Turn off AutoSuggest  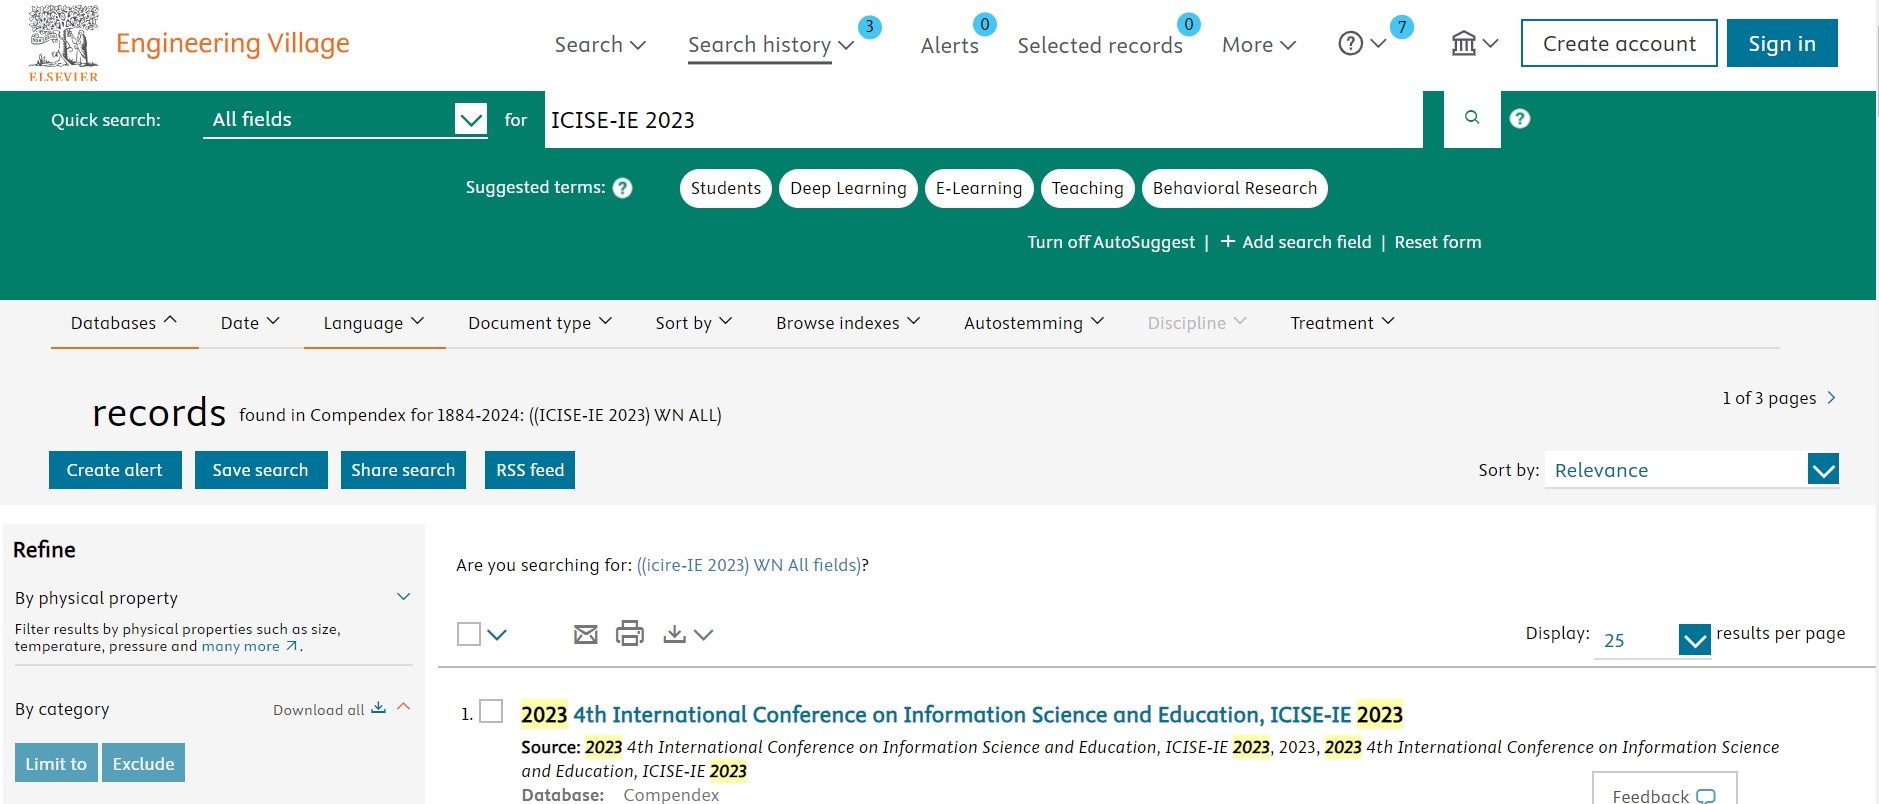[1111, 242]
